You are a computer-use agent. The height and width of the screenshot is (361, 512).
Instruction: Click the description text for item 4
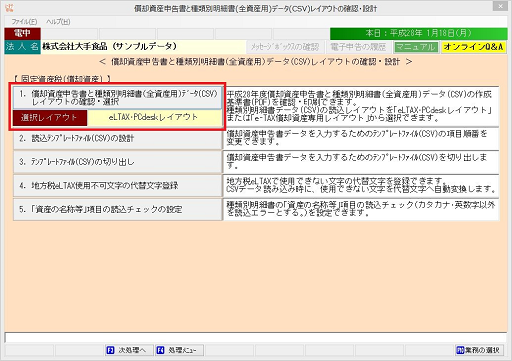coord(361,185)
